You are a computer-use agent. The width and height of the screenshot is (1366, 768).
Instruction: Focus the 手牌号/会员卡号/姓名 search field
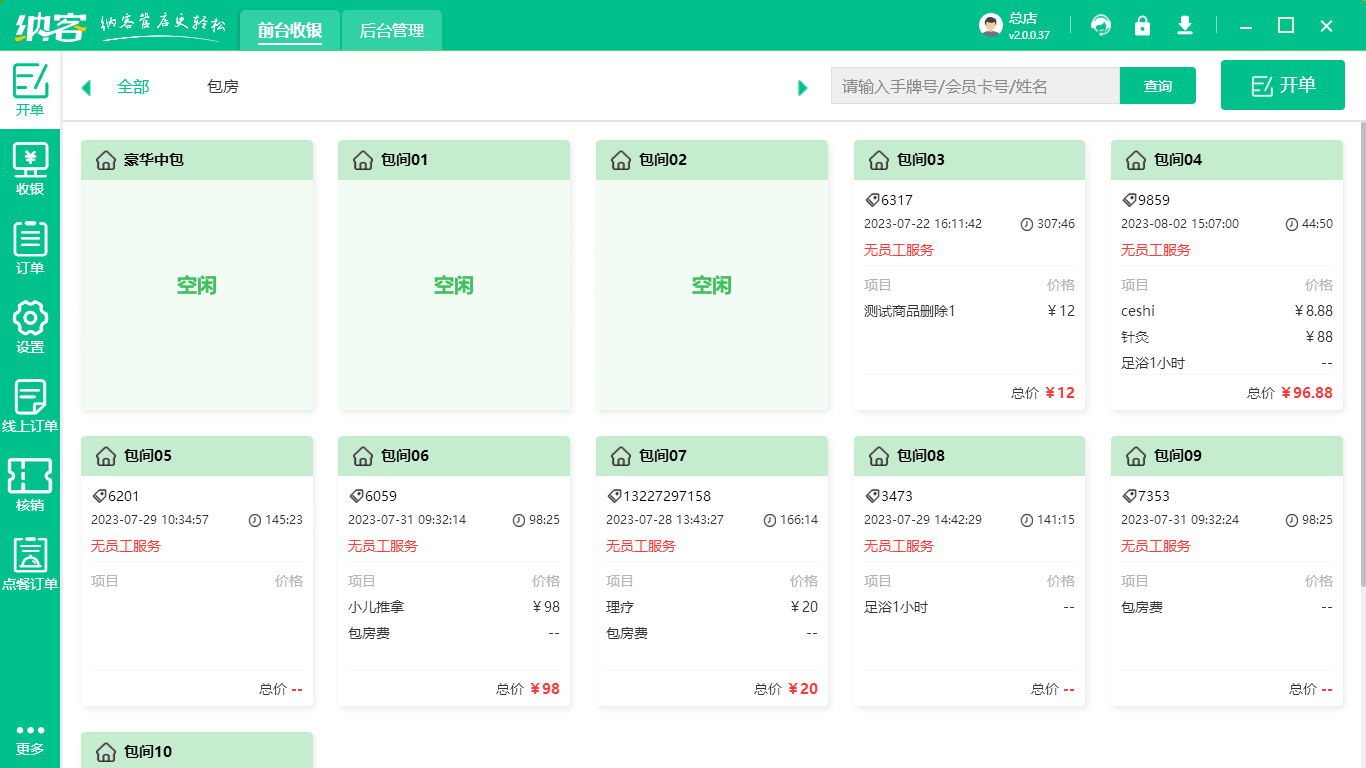(975, 86)
